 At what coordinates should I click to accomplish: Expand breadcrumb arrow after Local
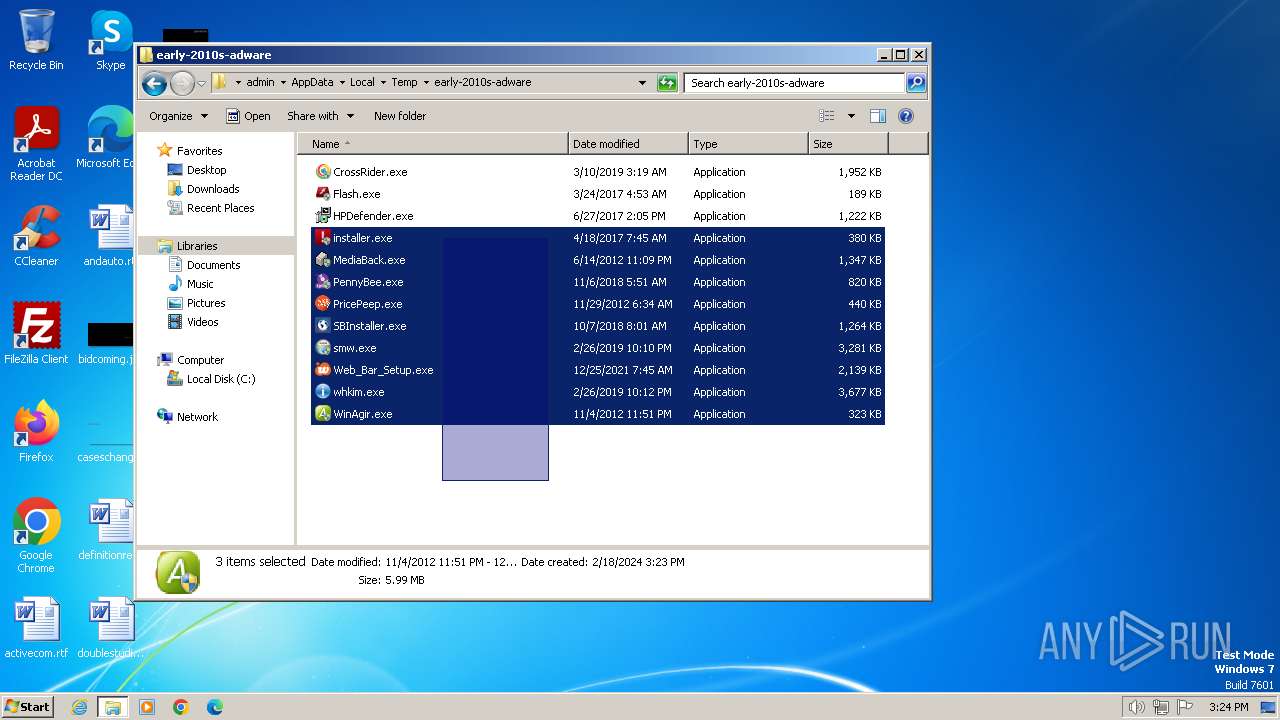[x=383, y=83]
